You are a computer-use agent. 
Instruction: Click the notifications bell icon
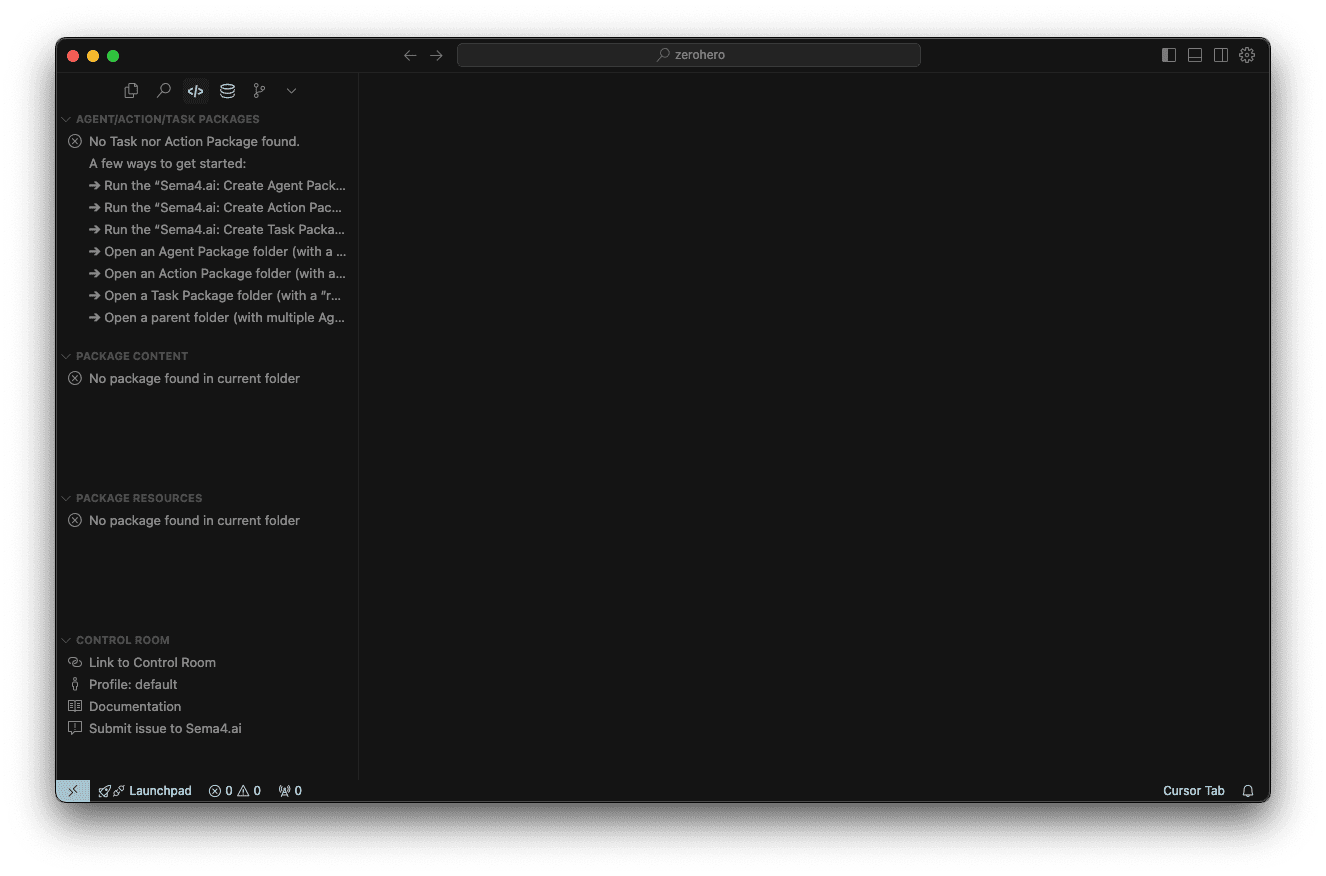click(x=1247, y=790)
